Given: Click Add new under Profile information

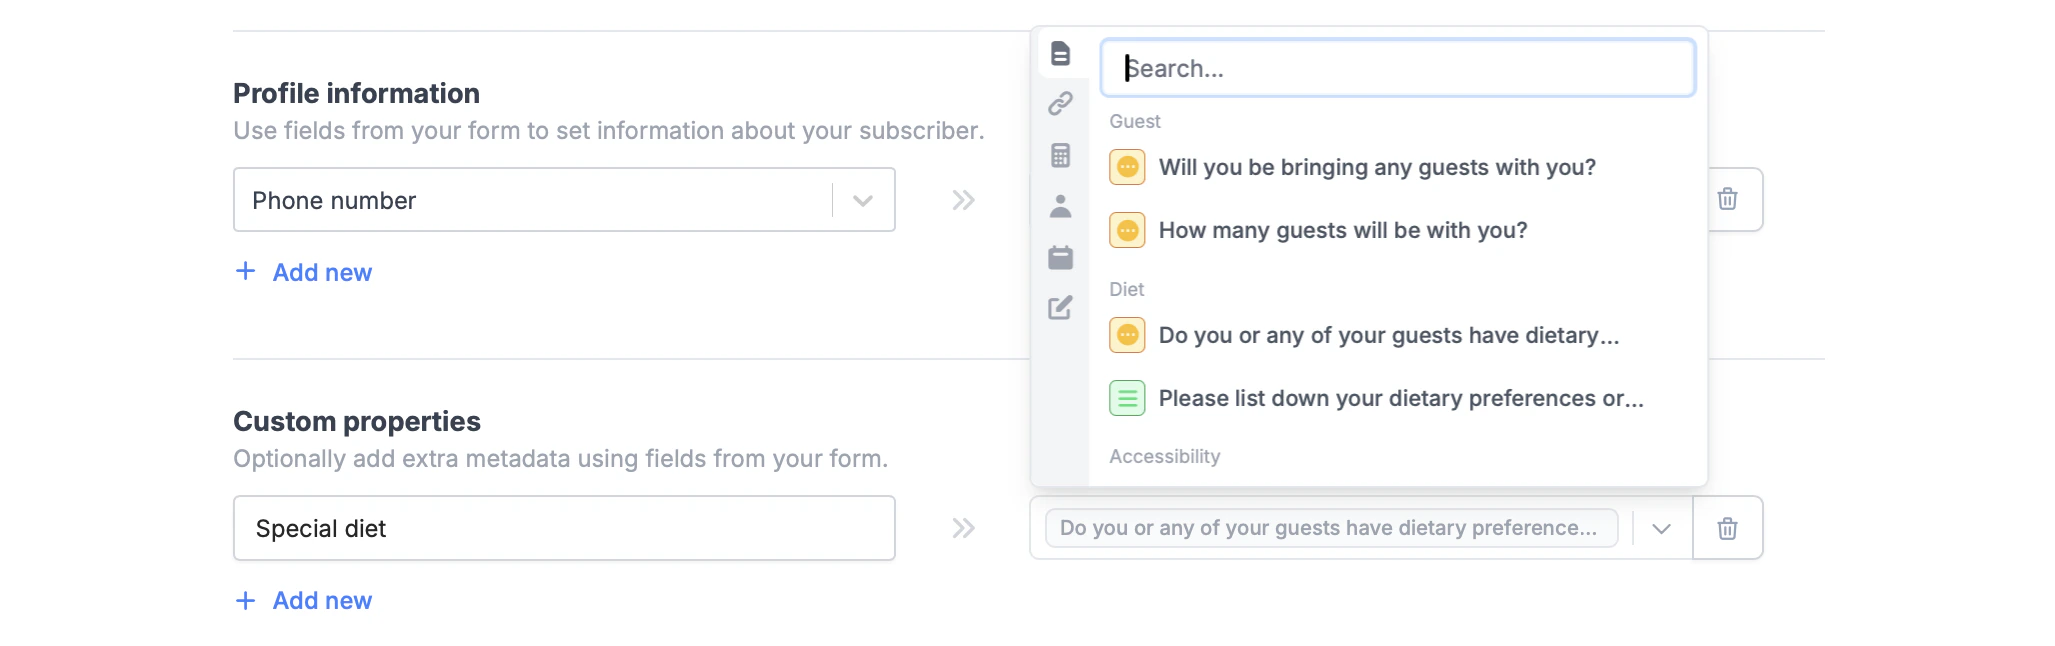Looking at the screenshot, I should click(322, 272).
